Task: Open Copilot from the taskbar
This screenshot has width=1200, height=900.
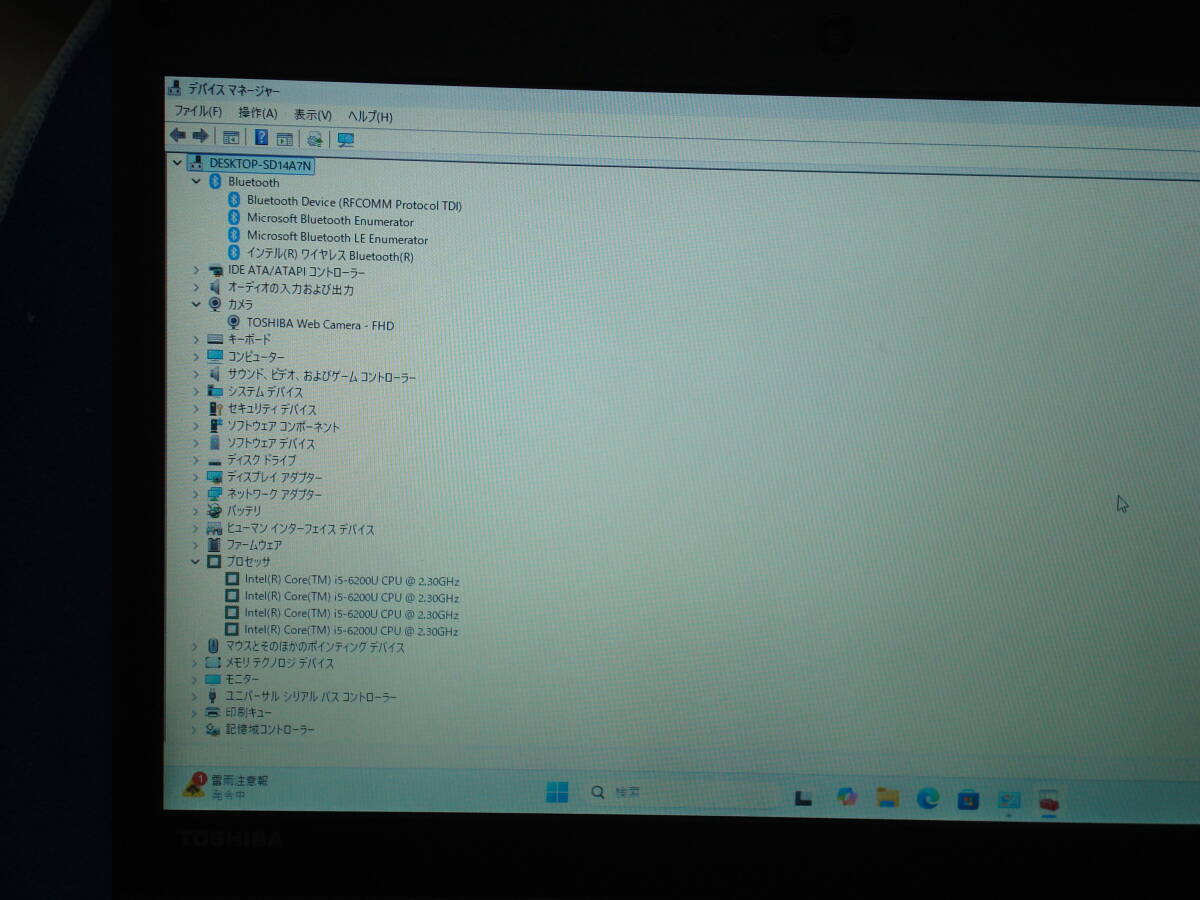Action: click(x=847, y=796)
